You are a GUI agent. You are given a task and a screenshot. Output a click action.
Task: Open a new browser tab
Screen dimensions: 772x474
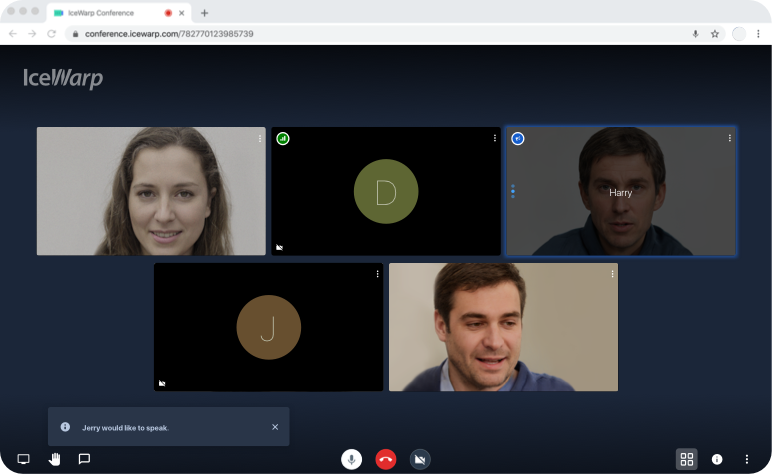coord(204,13)
